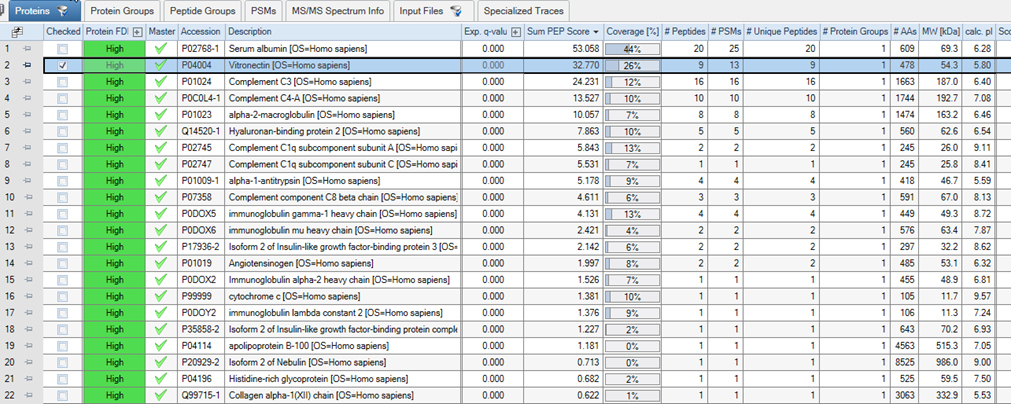Click the pin icon on row 1

(x=27, y=48)
